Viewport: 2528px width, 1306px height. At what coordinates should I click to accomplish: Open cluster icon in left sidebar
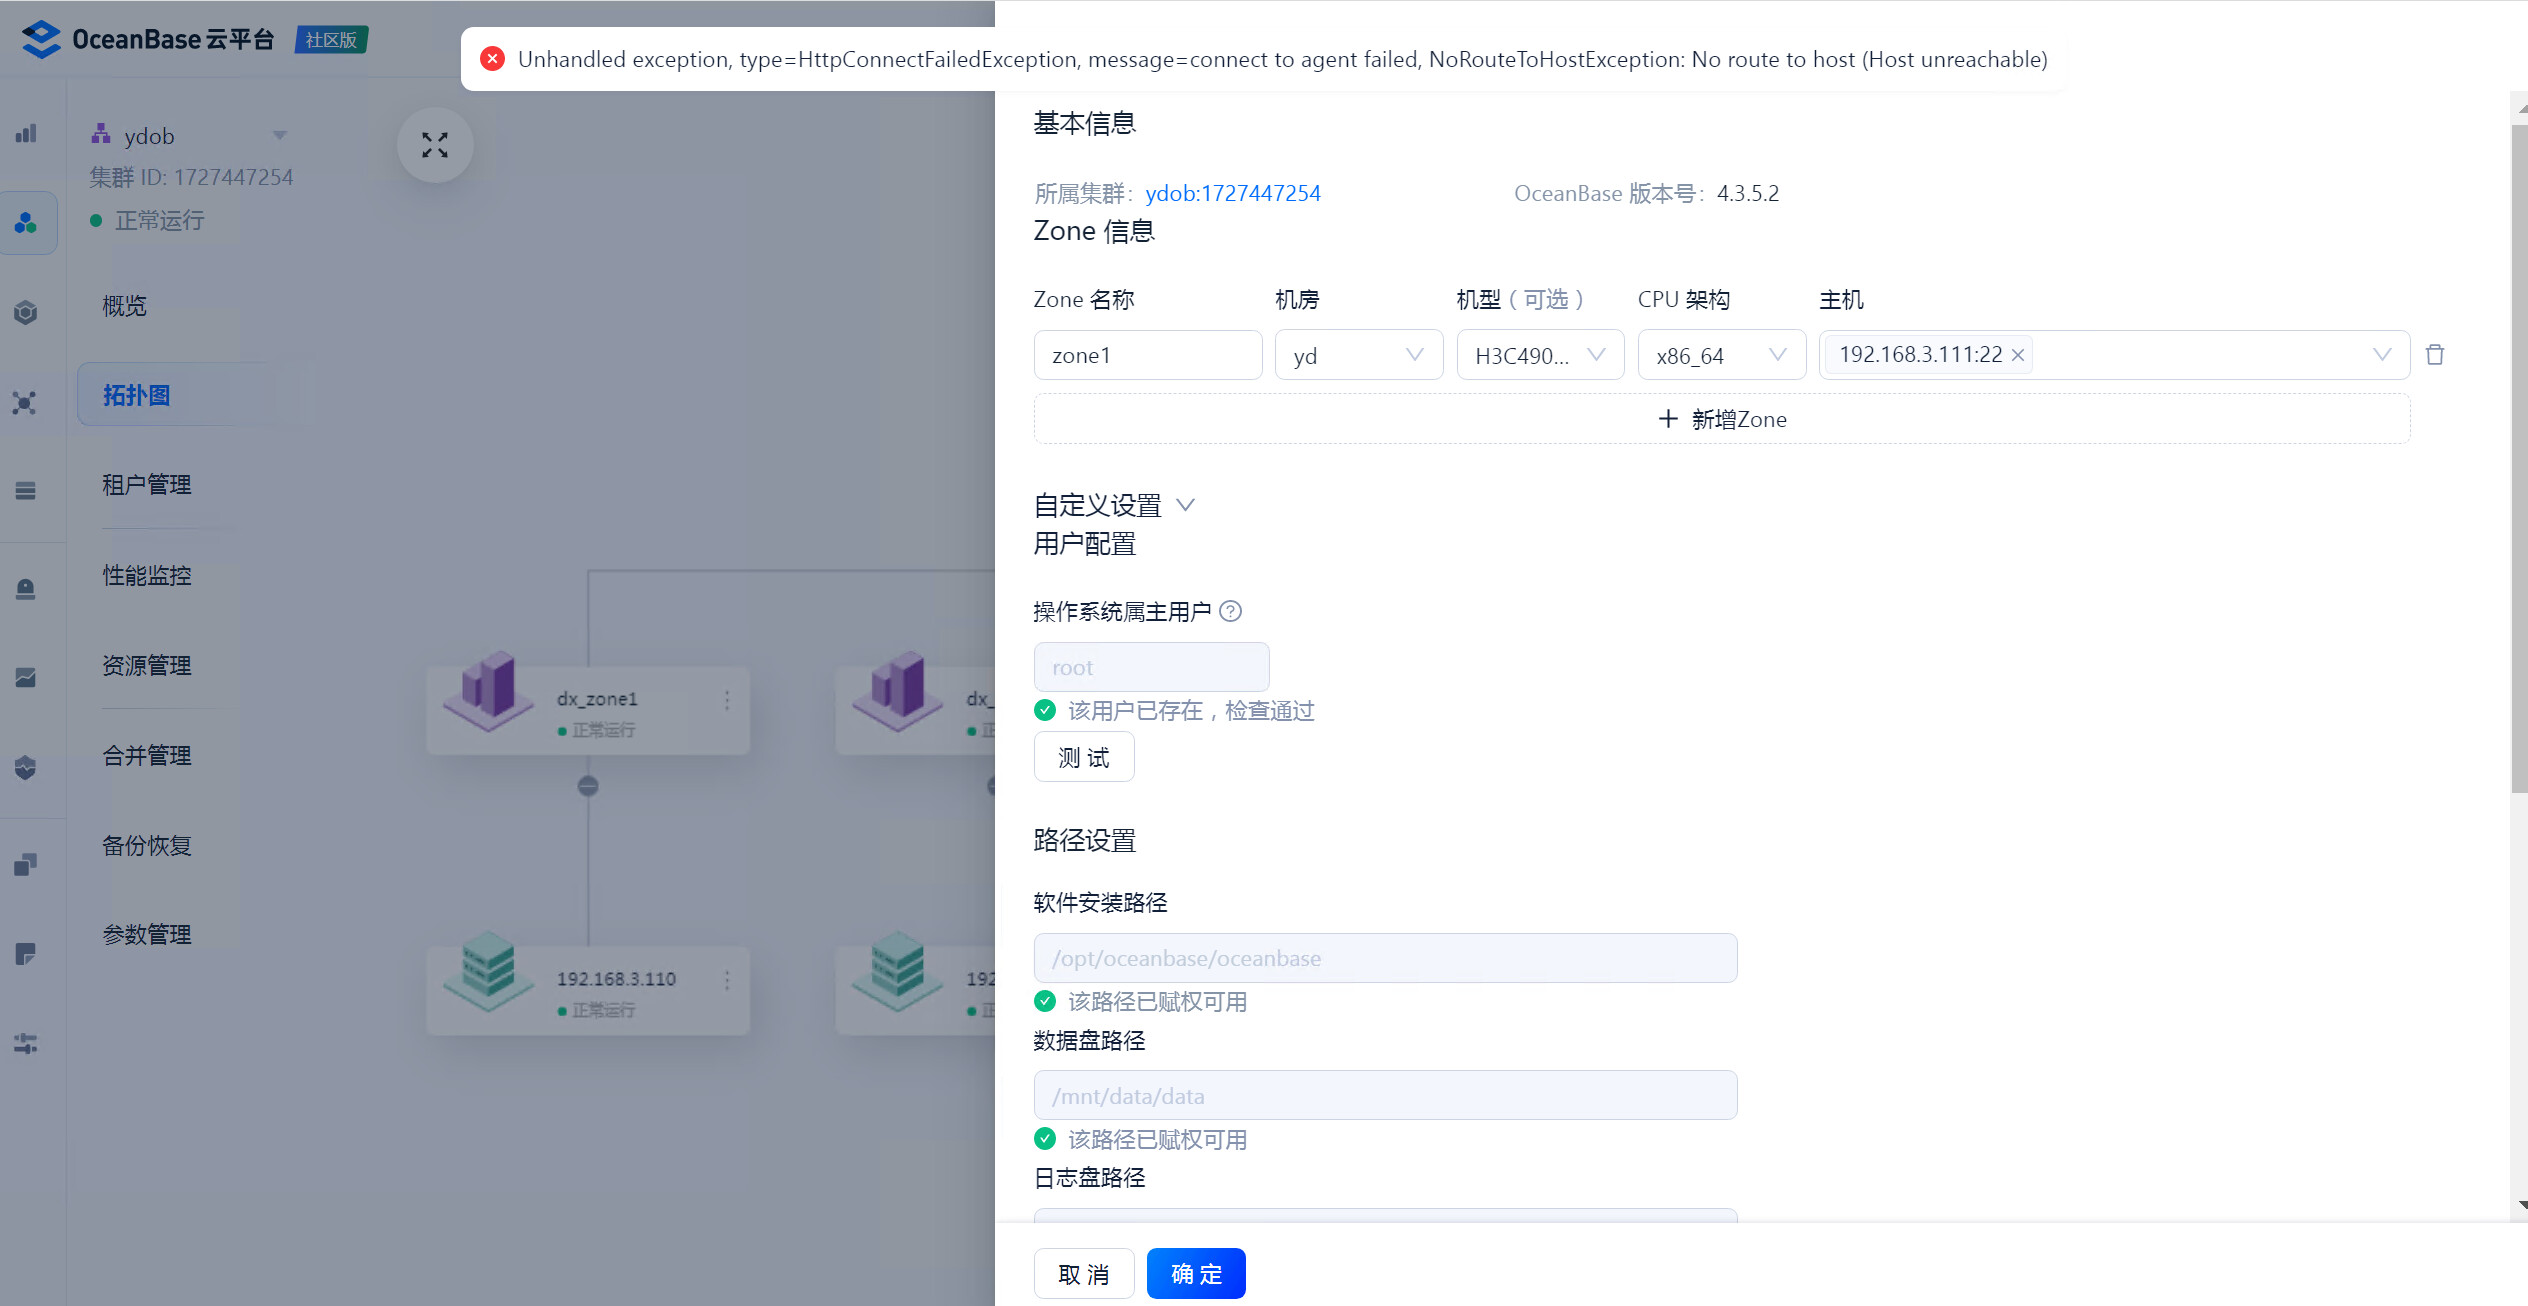pyautogui.click(x=27, y=222)
